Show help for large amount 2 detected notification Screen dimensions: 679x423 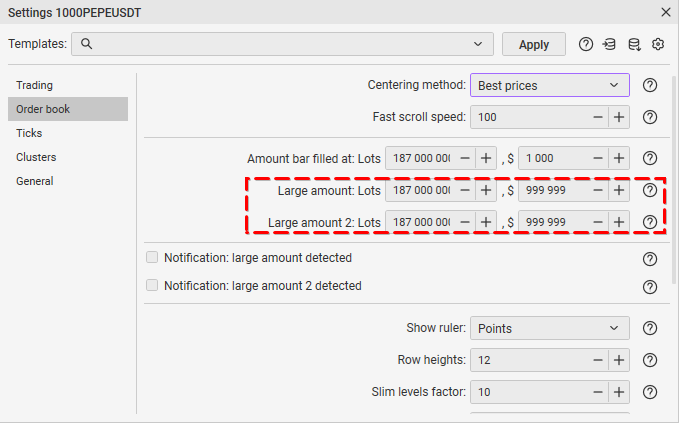click(650, 287)
